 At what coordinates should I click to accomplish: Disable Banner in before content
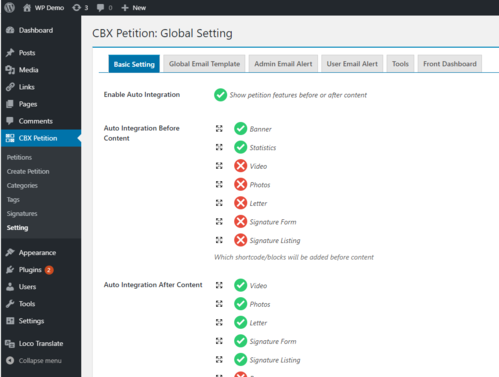coord(240,129)
